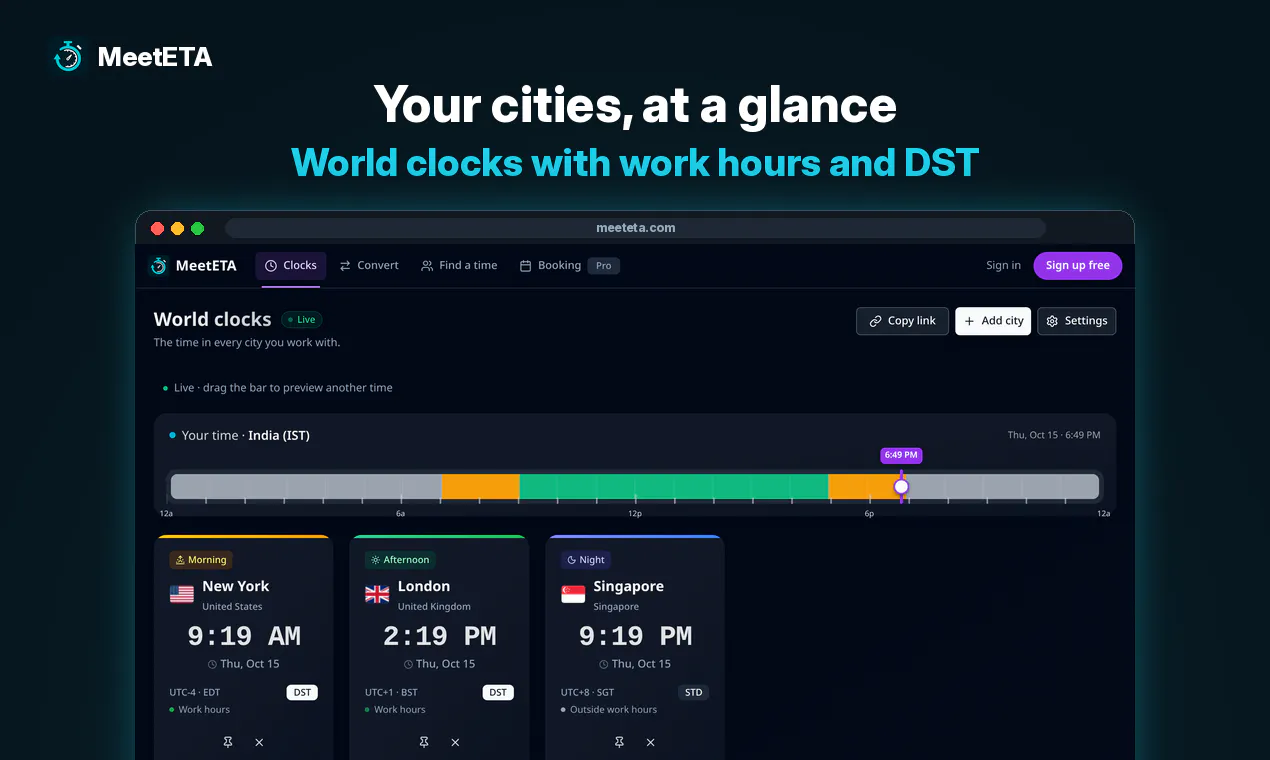
Task: Remove the London card with its X icon
Action: [x=455, y=742]
